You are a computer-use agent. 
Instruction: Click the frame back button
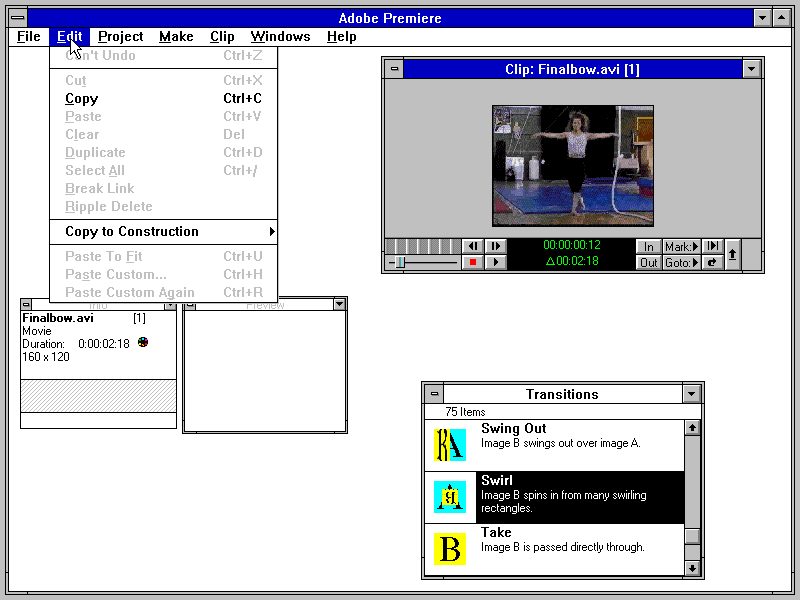tap(473, 246)
